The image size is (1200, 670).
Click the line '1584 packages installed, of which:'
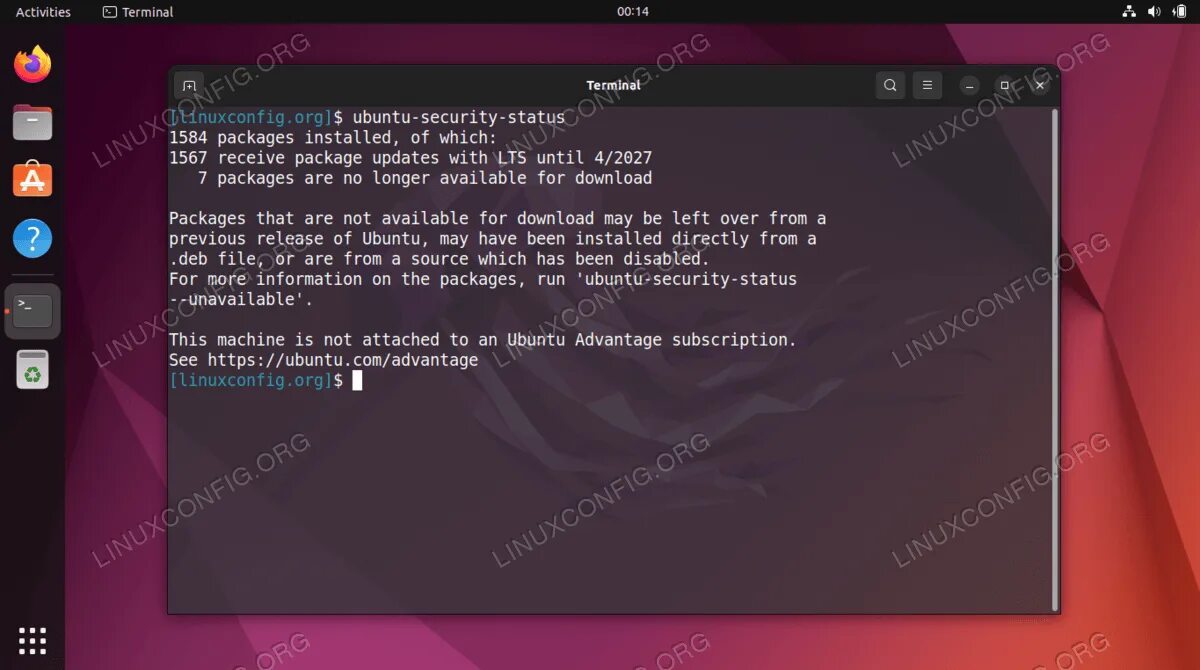click(333, 138)
